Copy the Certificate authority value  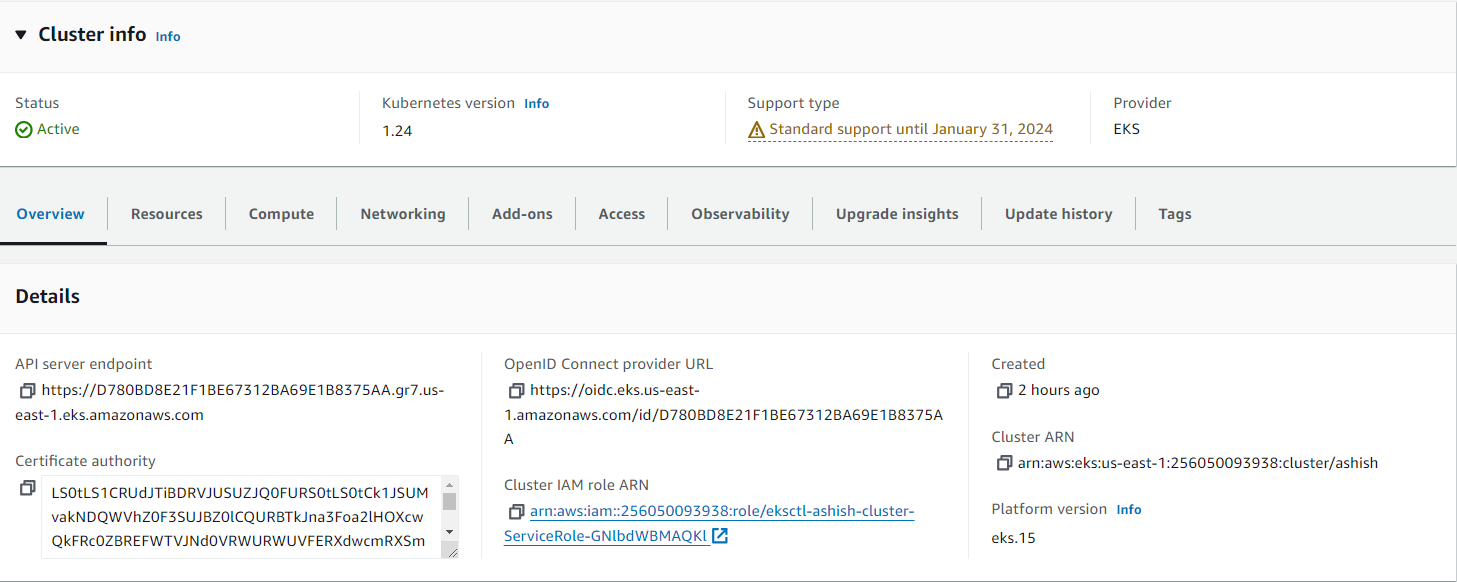pyautogui.click(x=28, y=488)
